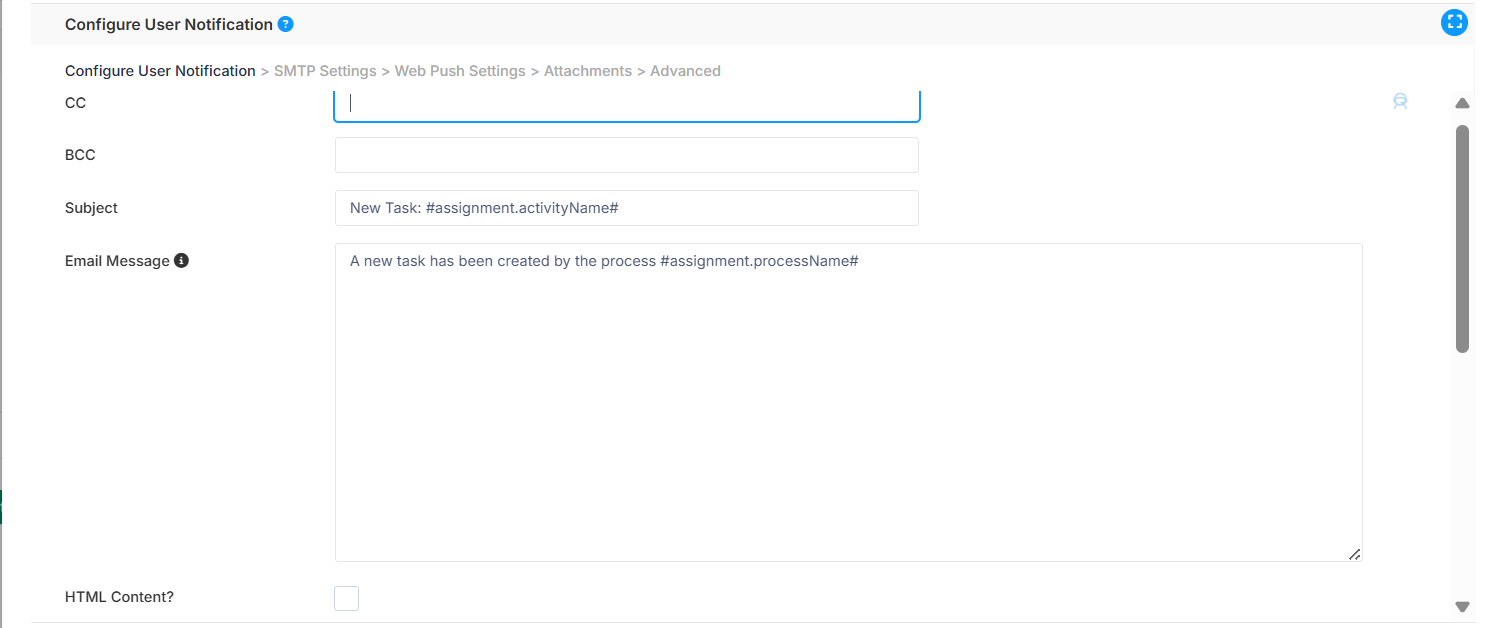The width and height of the screenshot is (1503, 628).
Task: Enable the HTML Content checkbox
Action: pyautogui.click(x=346, y=598)
